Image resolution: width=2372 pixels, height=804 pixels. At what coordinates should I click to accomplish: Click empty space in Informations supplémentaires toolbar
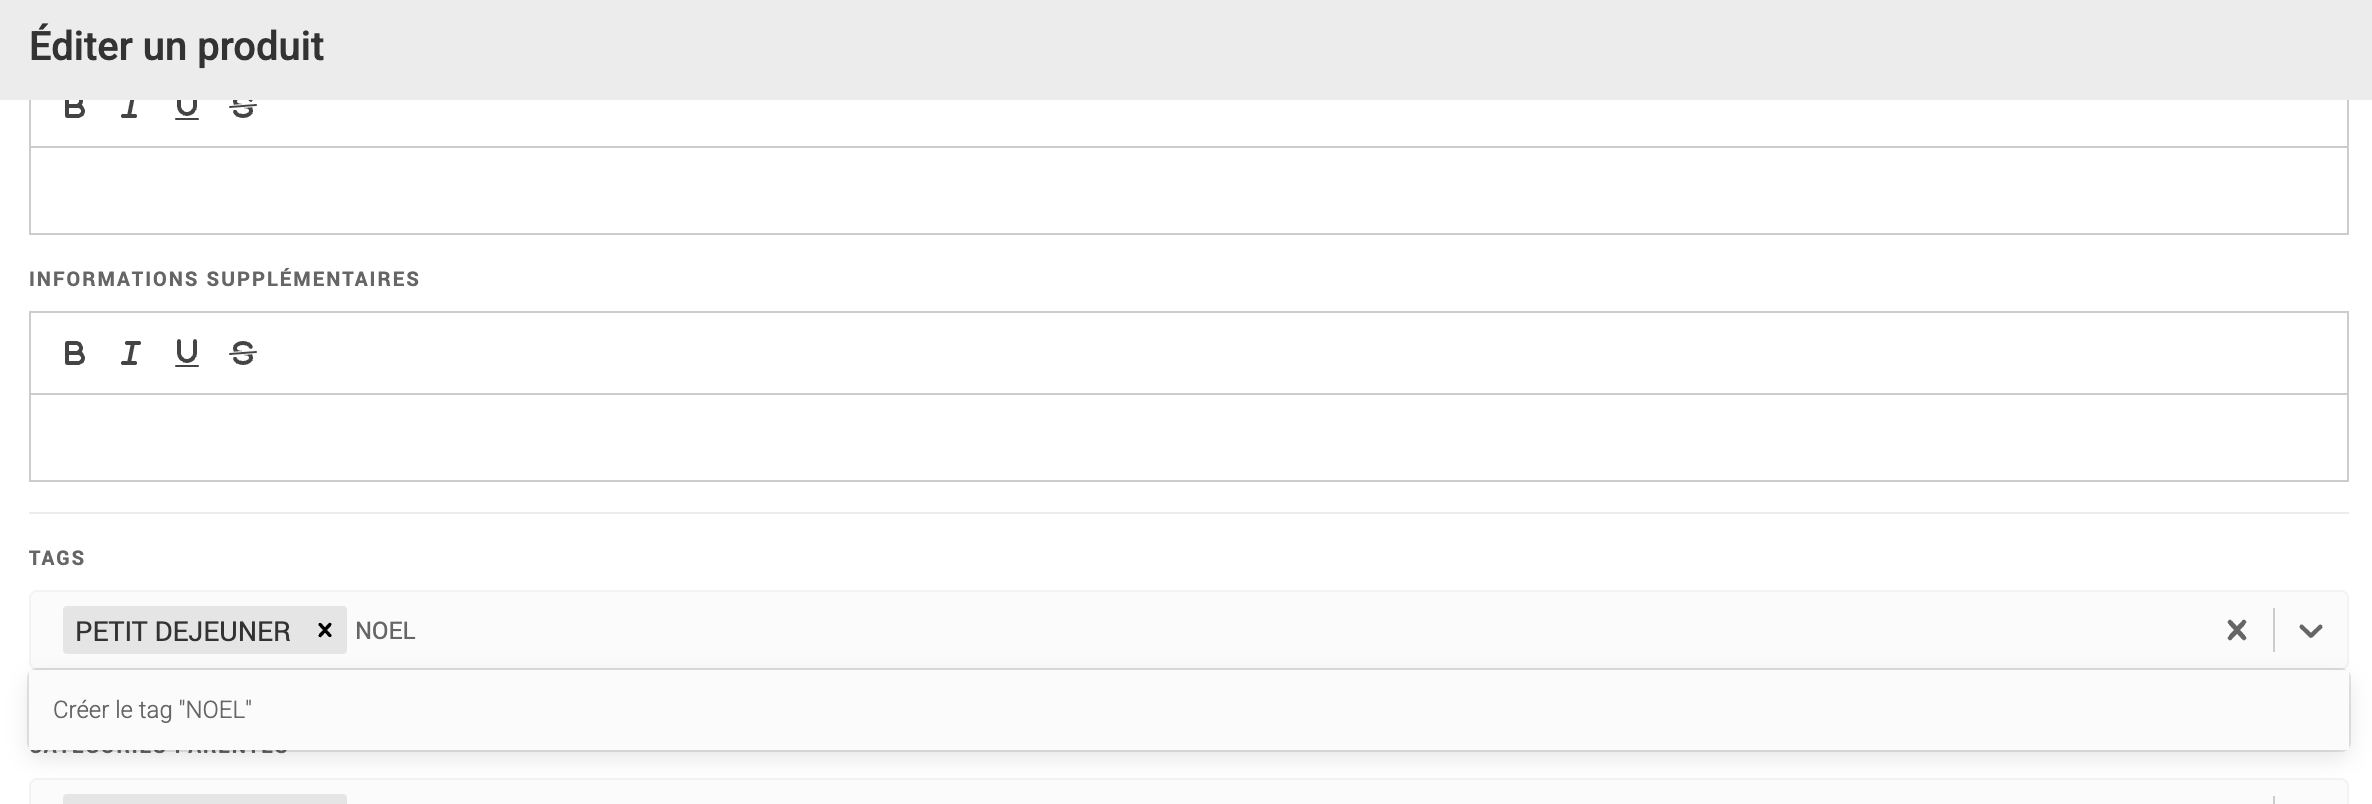click(x=1200, y=353)
